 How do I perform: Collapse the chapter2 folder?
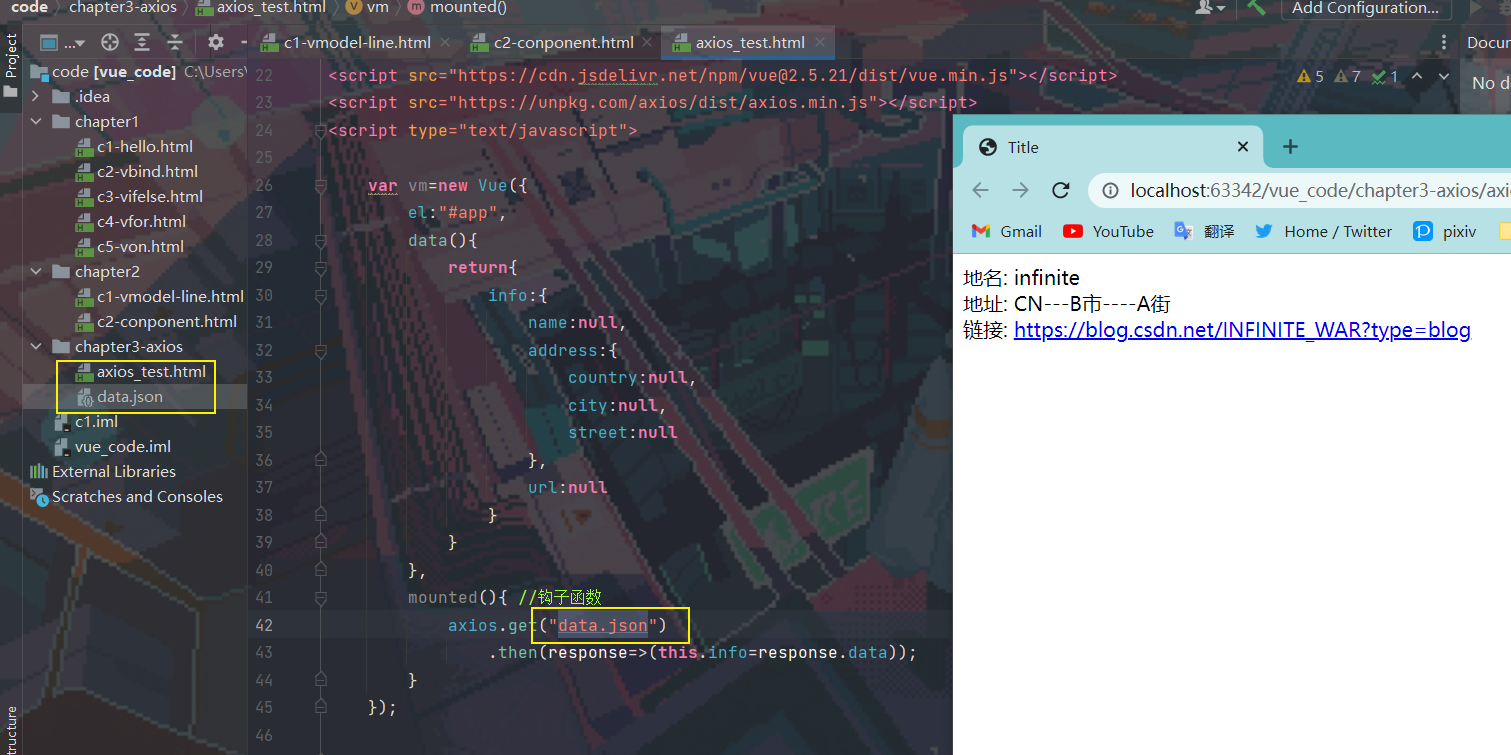tap(36, 272)
